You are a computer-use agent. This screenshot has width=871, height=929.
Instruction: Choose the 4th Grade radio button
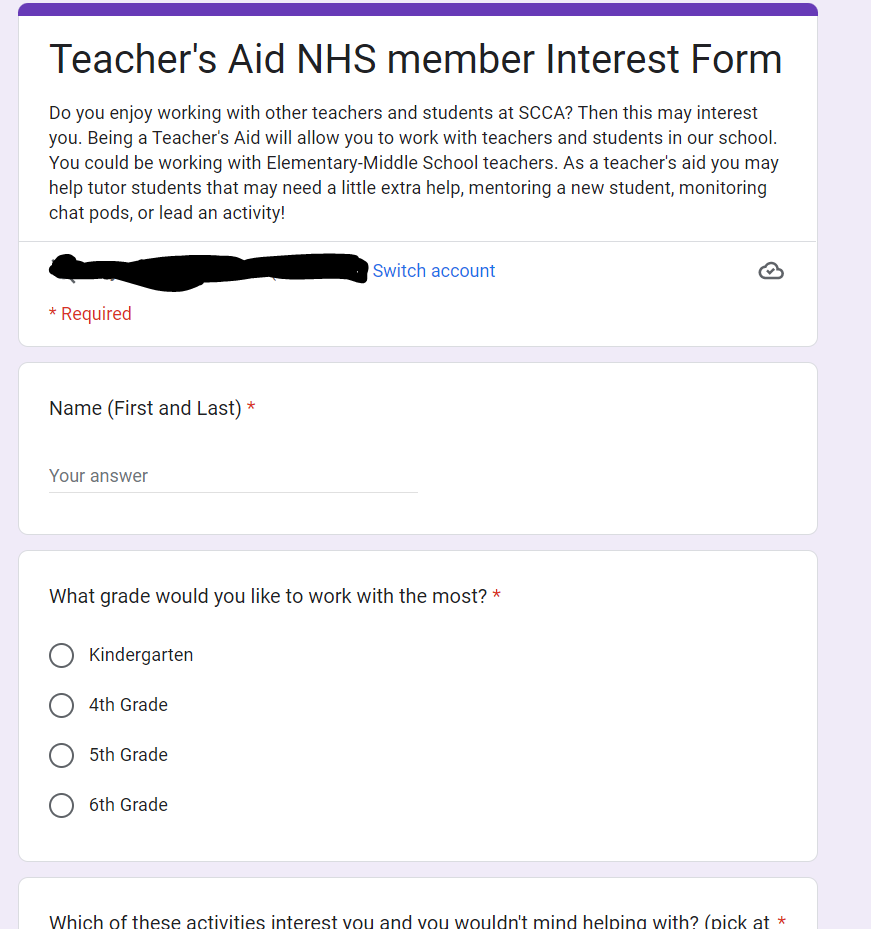62,705
